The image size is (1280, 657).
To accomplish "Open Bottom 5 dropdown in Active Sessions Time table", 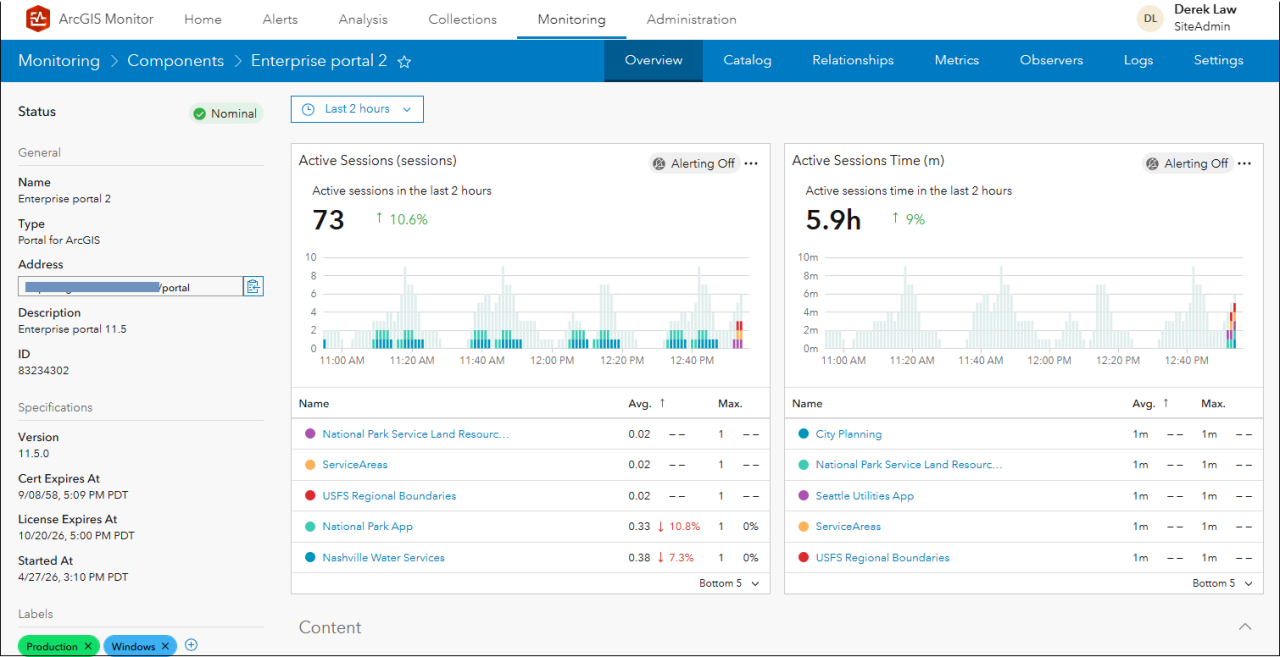I will (1222, 583).
